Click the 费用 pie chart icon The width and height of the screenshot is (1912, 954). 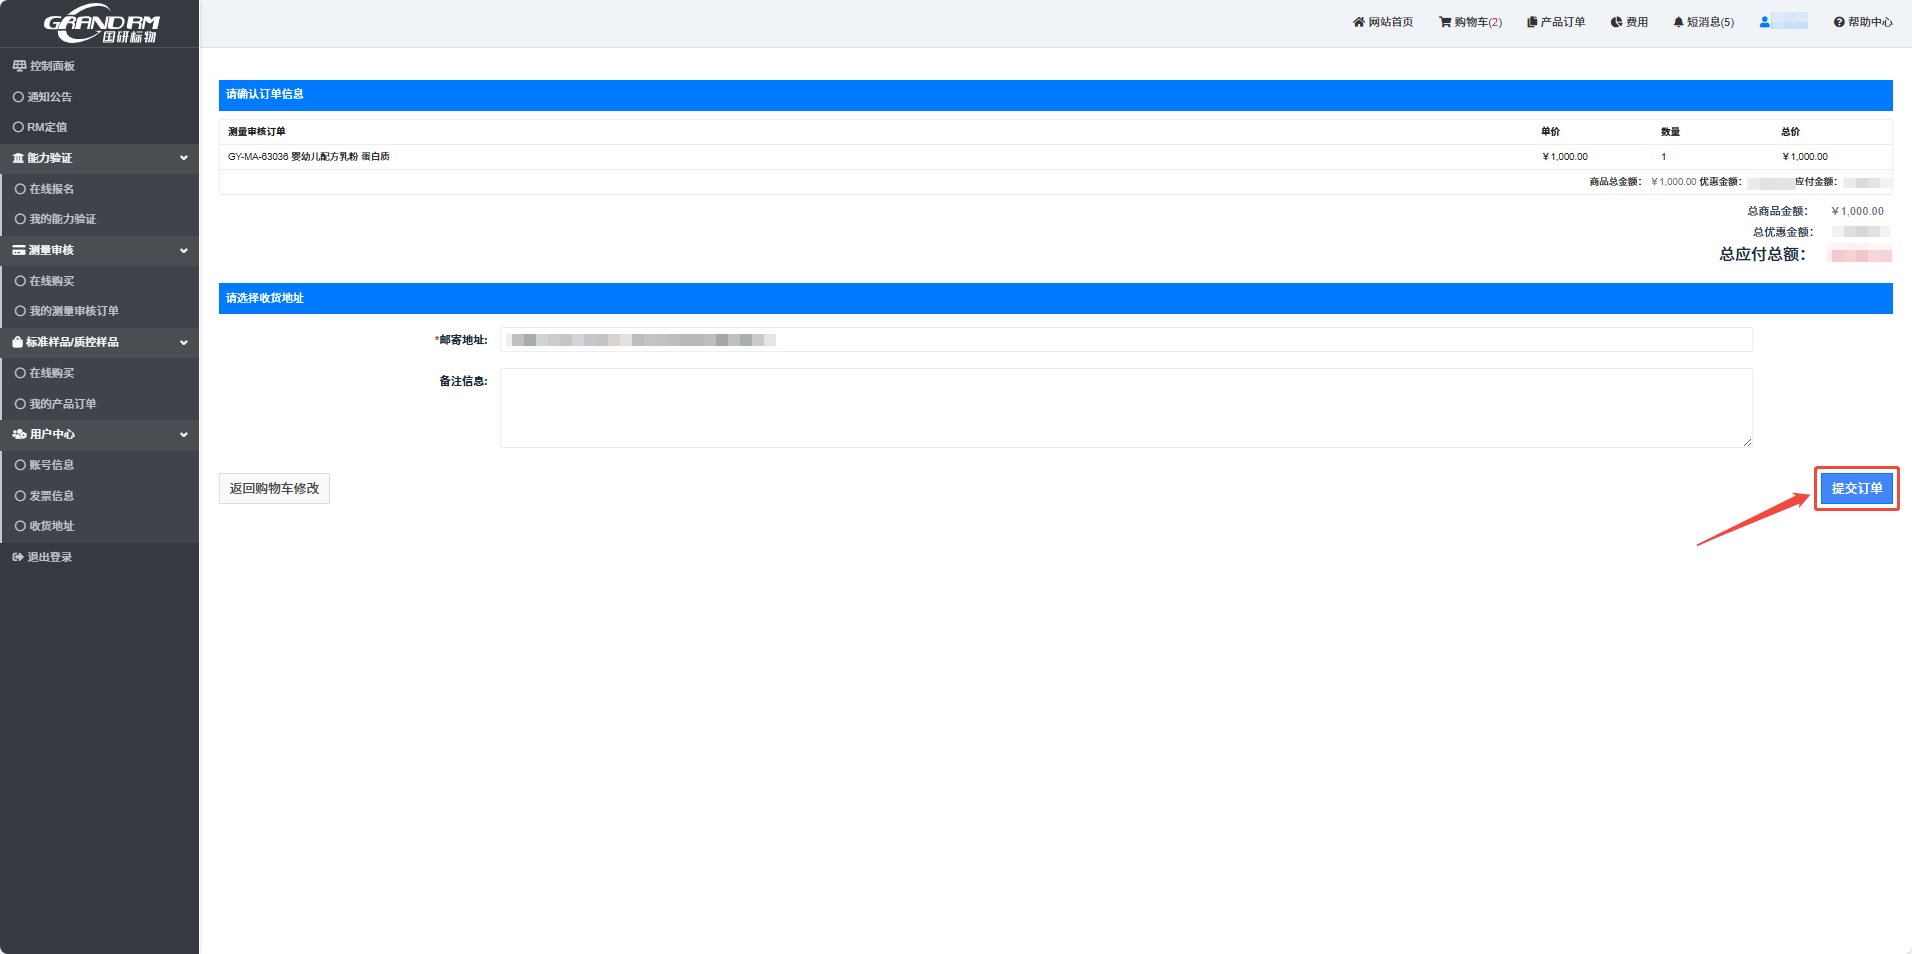pyautogui.click(x=1616, y=22)
